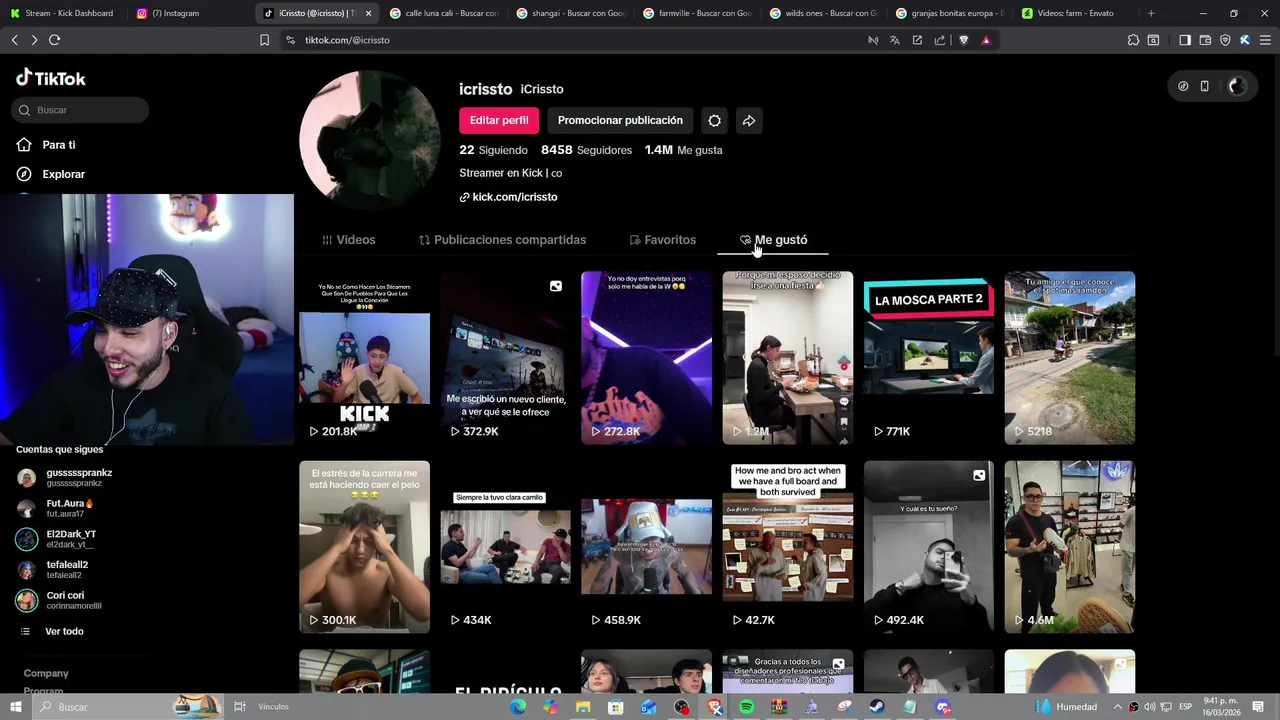Click the Promocionar publicación button
This screenshot has width=1280, height=720.
620,120
